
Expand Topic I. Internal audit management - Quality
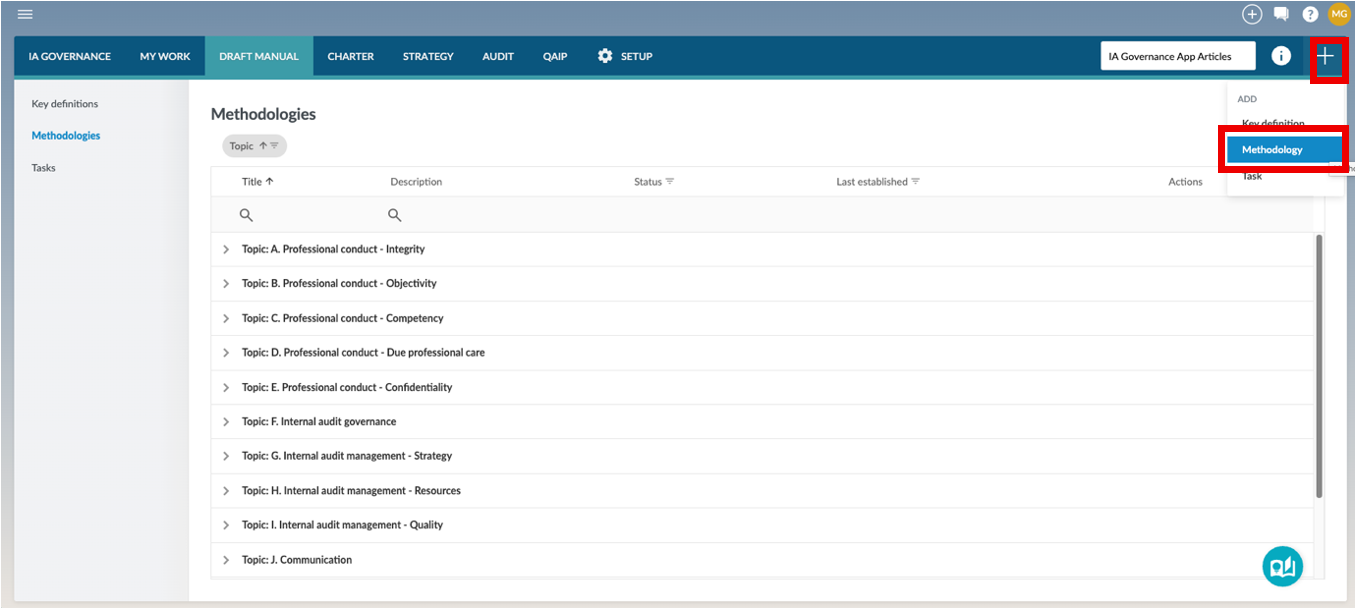pyautogui.click(x=226, y=525)
